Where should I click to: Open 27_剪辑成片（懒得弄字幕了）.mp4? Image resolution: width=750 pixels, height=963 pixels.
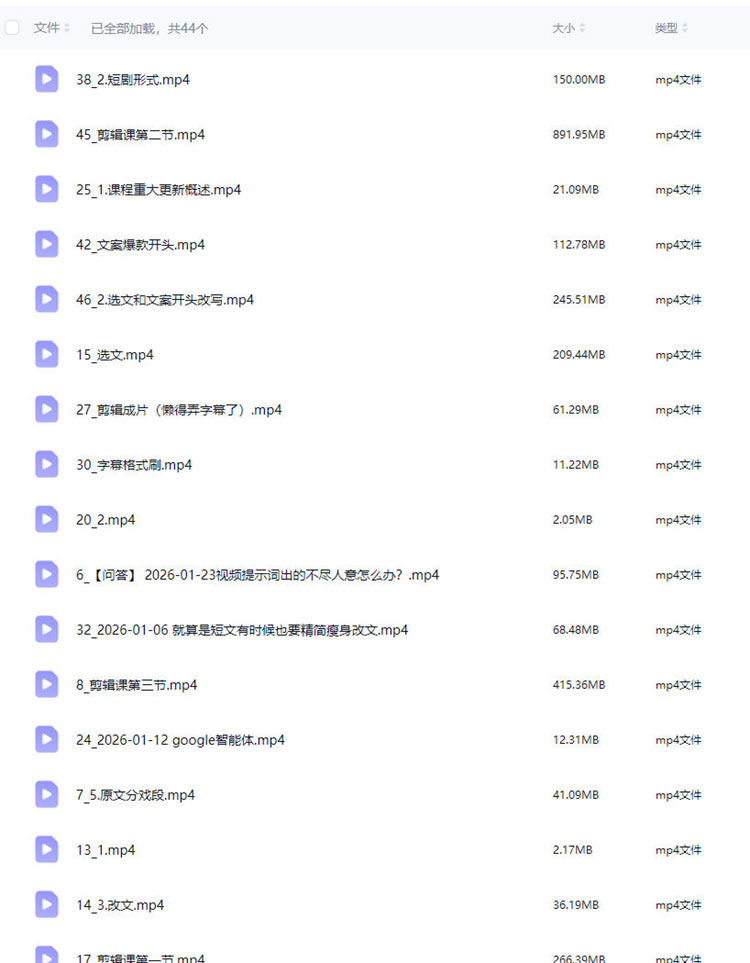pyautogui.click(x=179, y=410)
